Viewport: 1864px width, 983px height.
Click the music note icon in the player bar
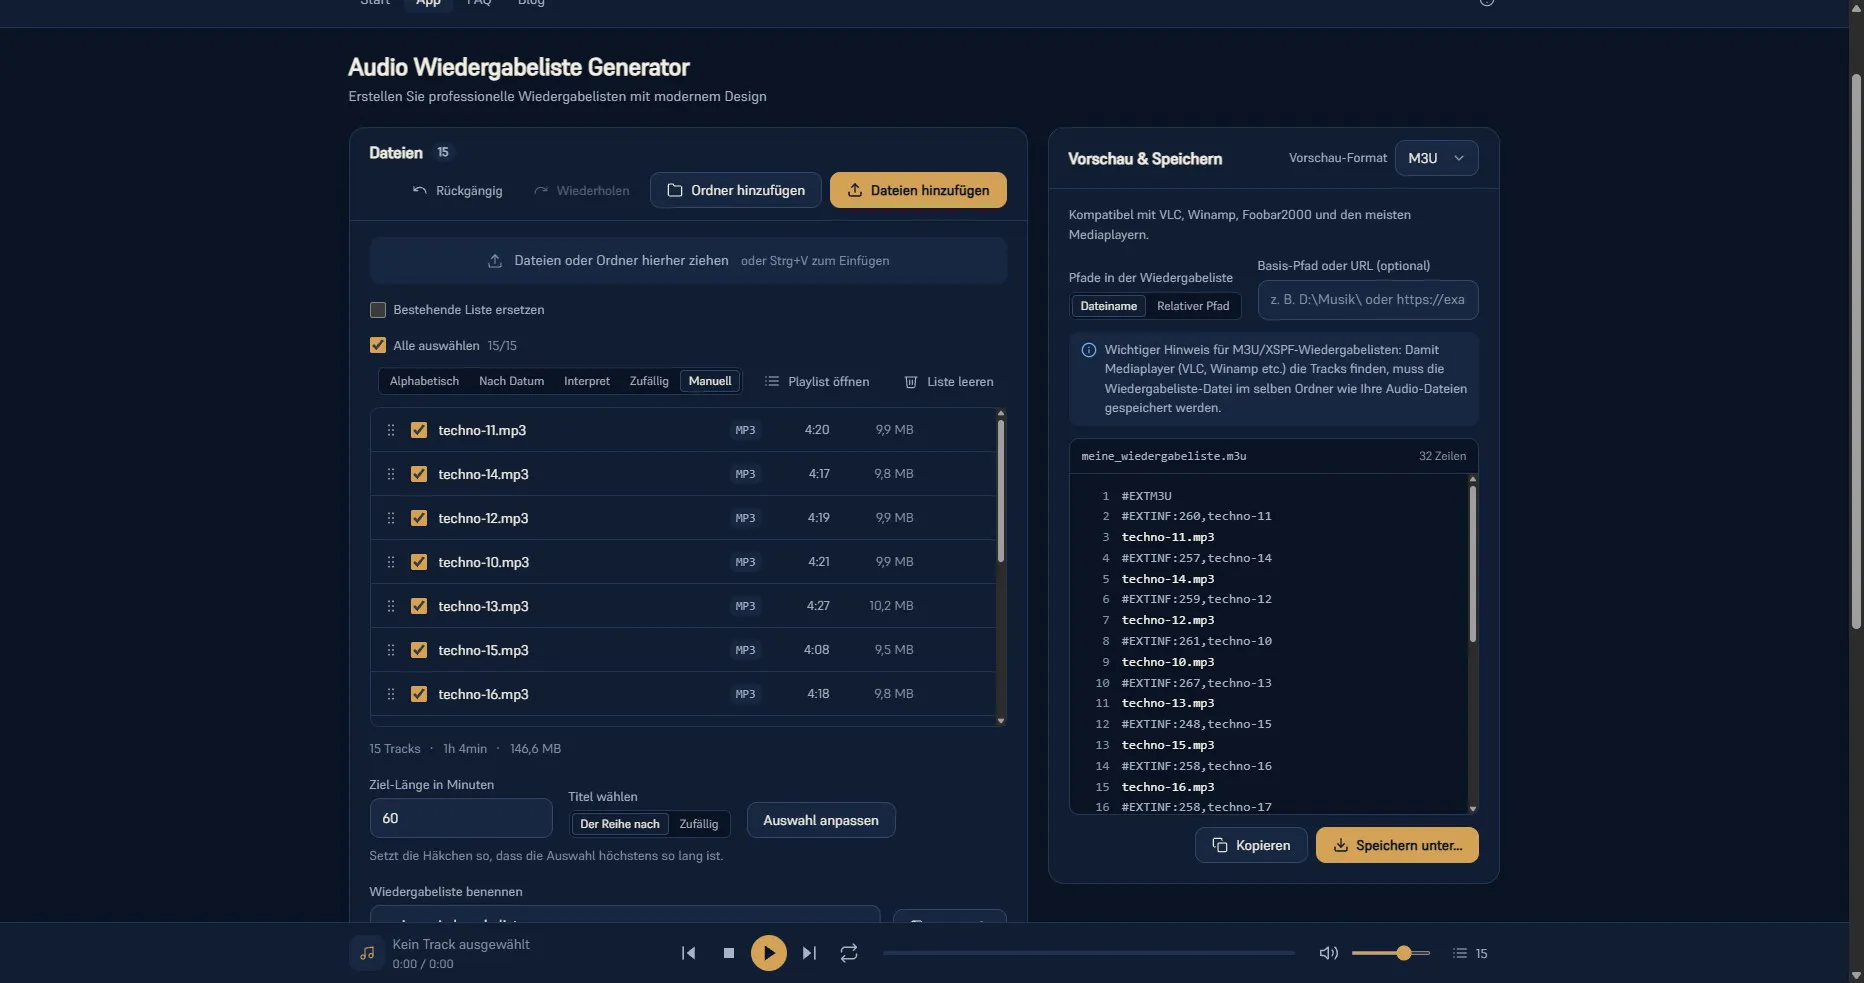(367, 953)
